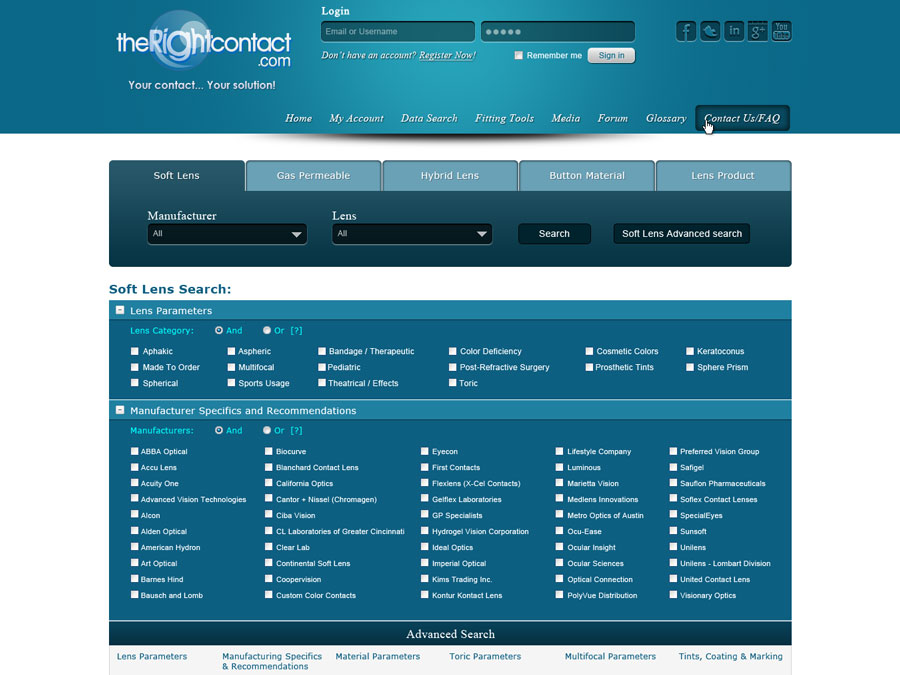Switch to the Gas Permeable tab
This screenshot has width=900, height=675.
(313, 176)
